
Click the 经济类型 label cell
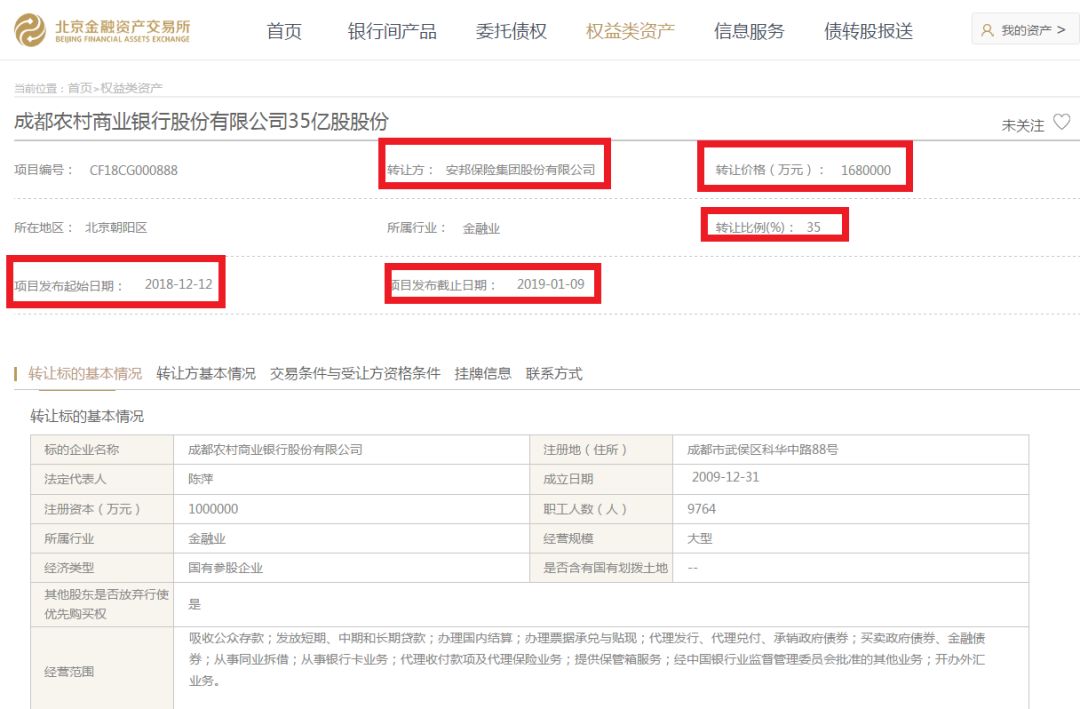[102, 568]
